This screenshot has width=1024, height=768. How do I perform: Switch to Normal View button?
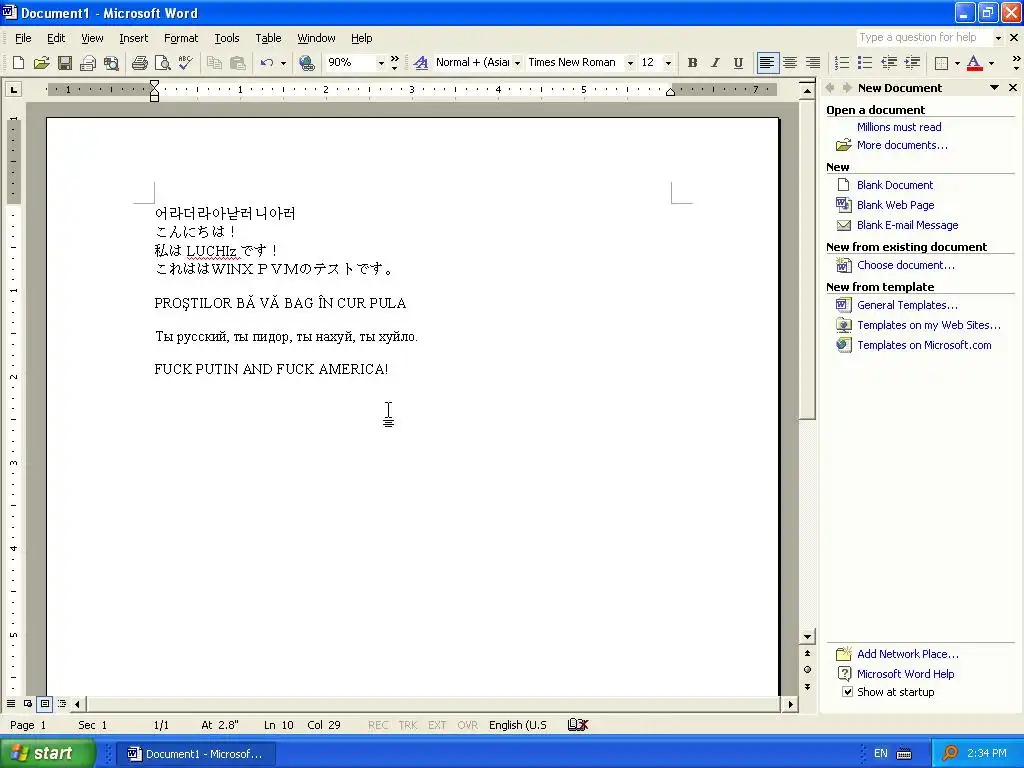[11, 704]
